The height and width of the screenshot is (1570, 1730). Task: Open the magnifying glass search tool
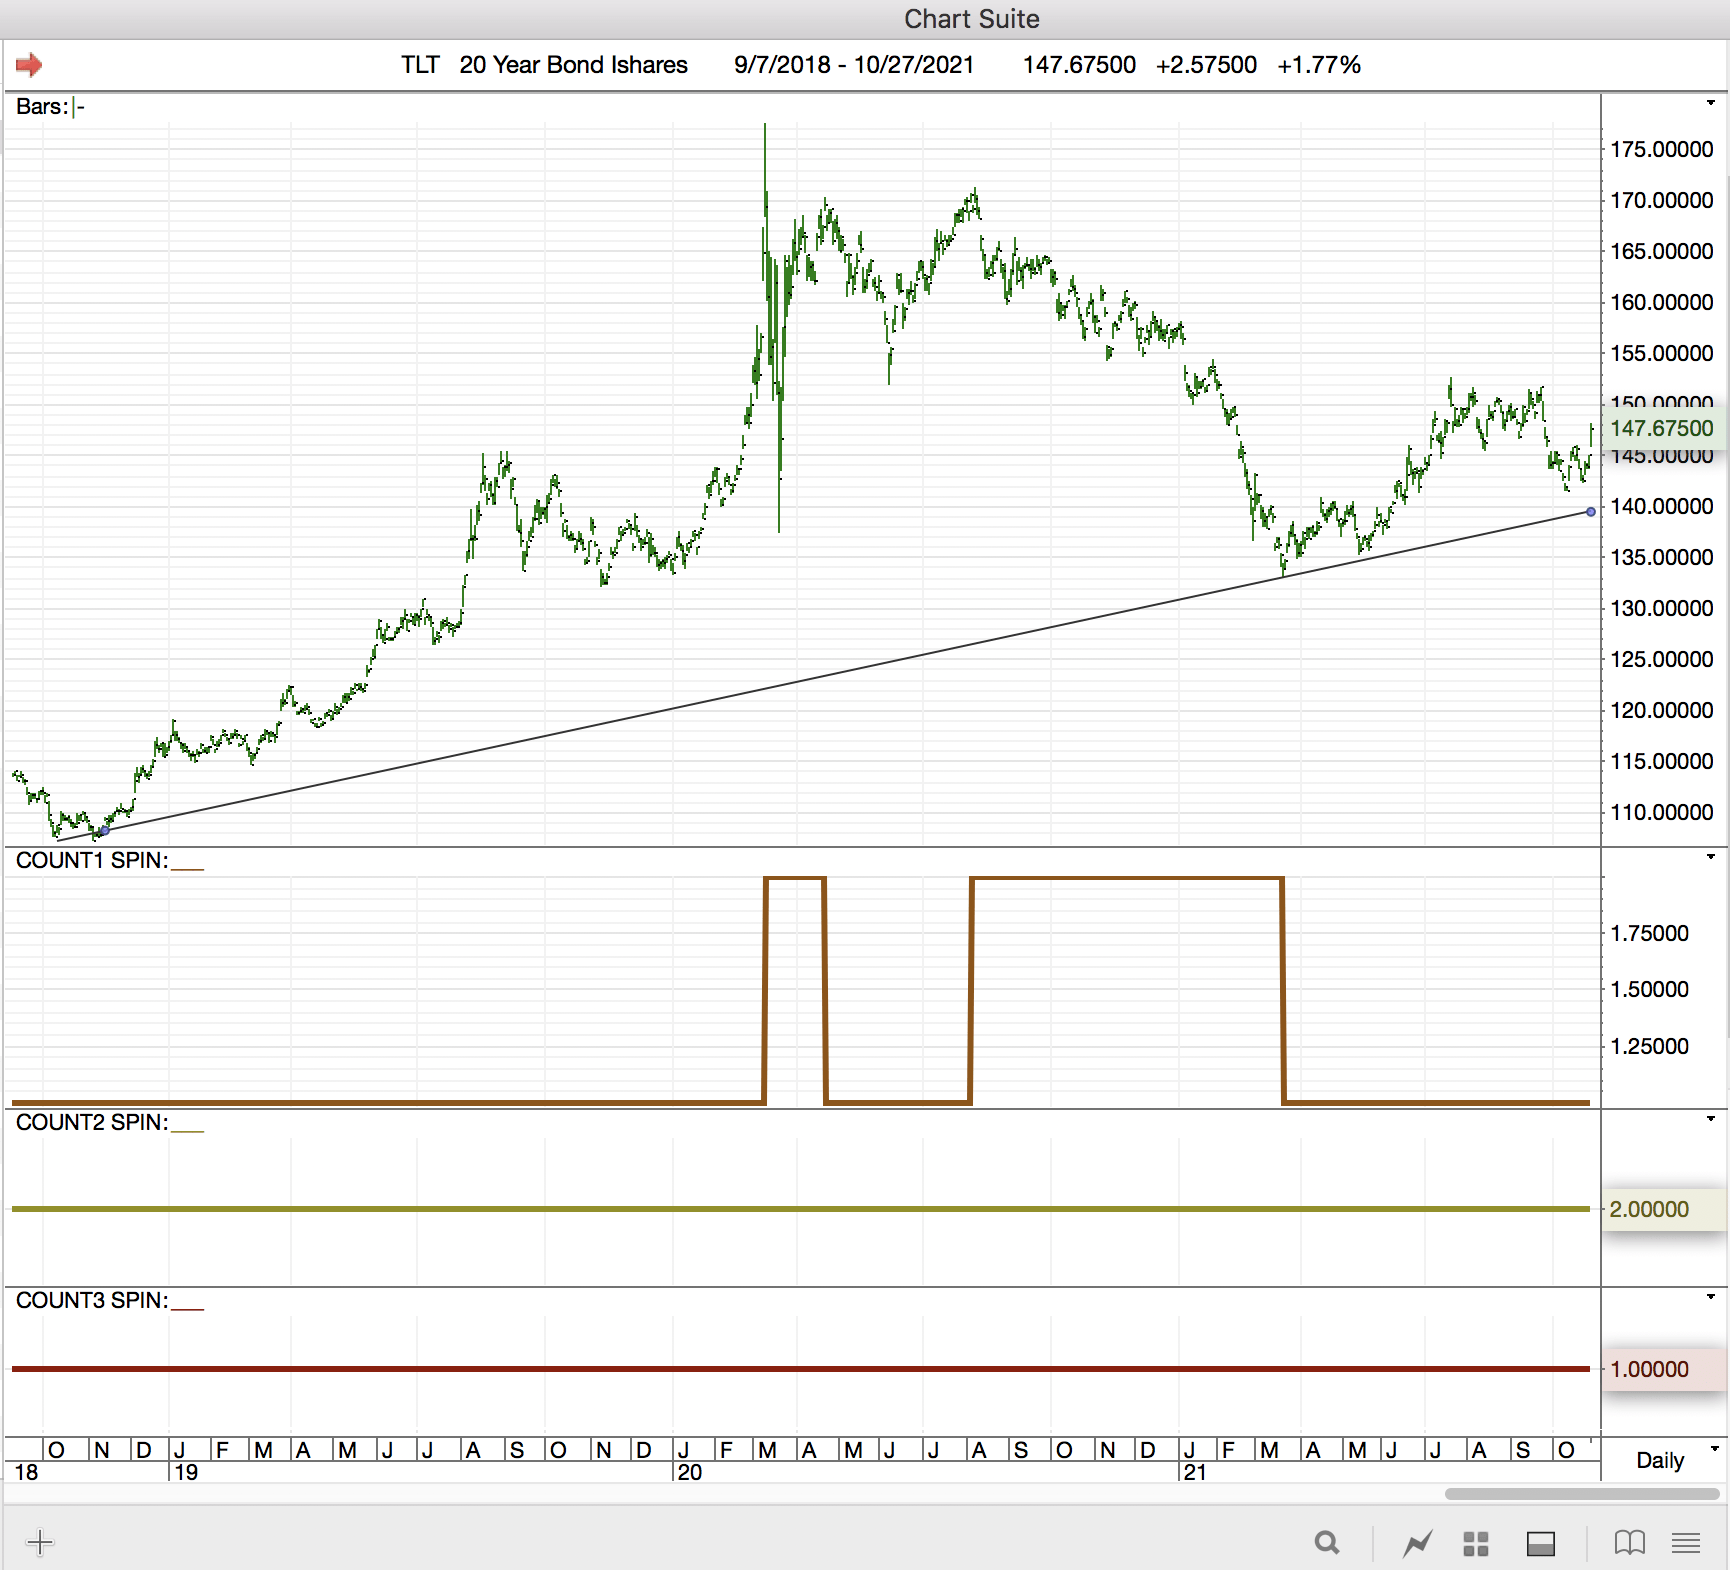(1327, 1543)
